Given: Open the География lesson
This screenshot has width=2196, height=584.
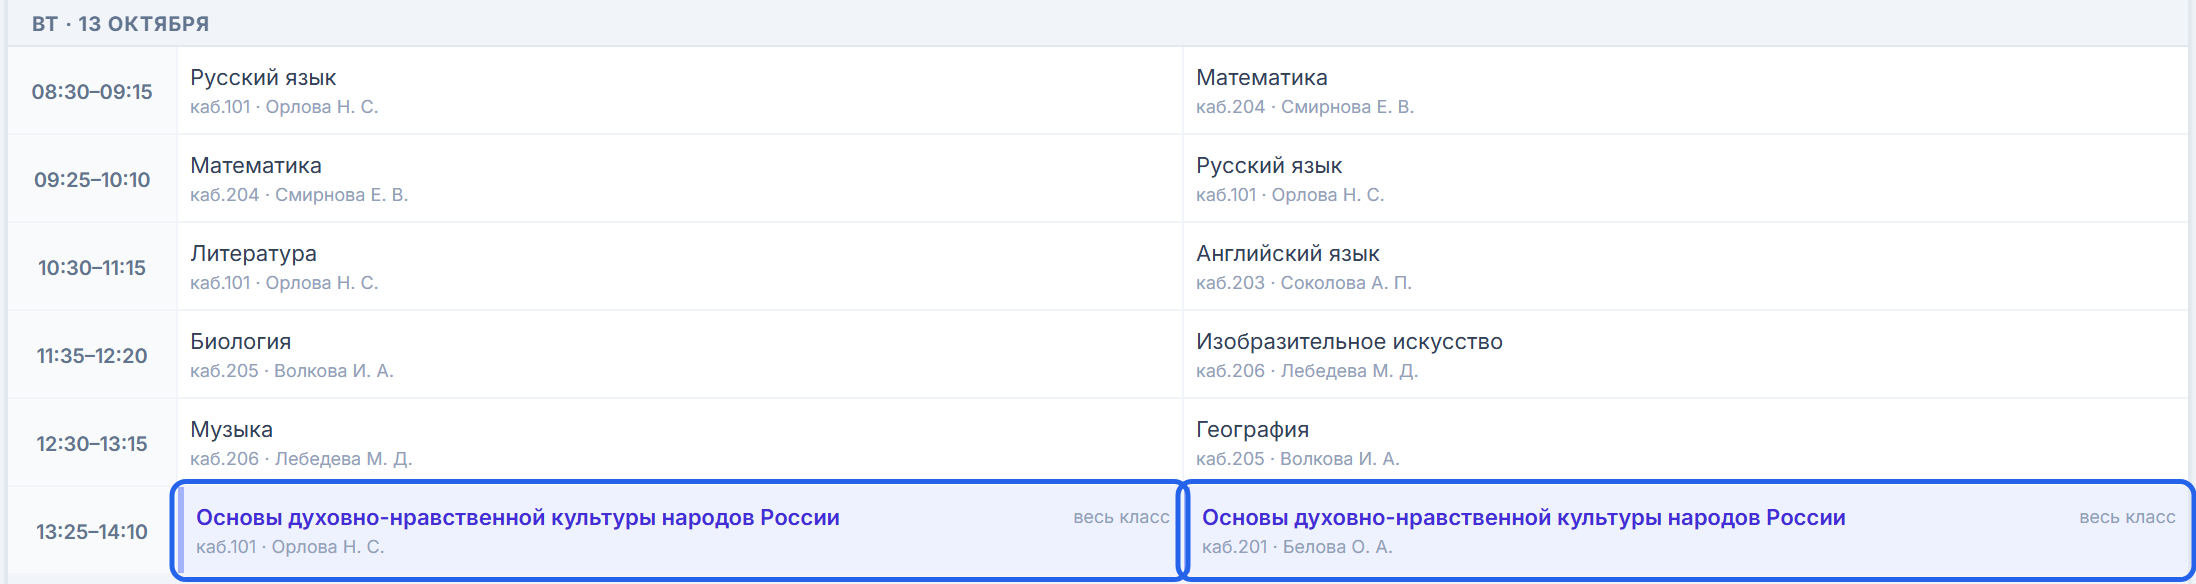Looking at the screenshot, I should click(1686, 442).
